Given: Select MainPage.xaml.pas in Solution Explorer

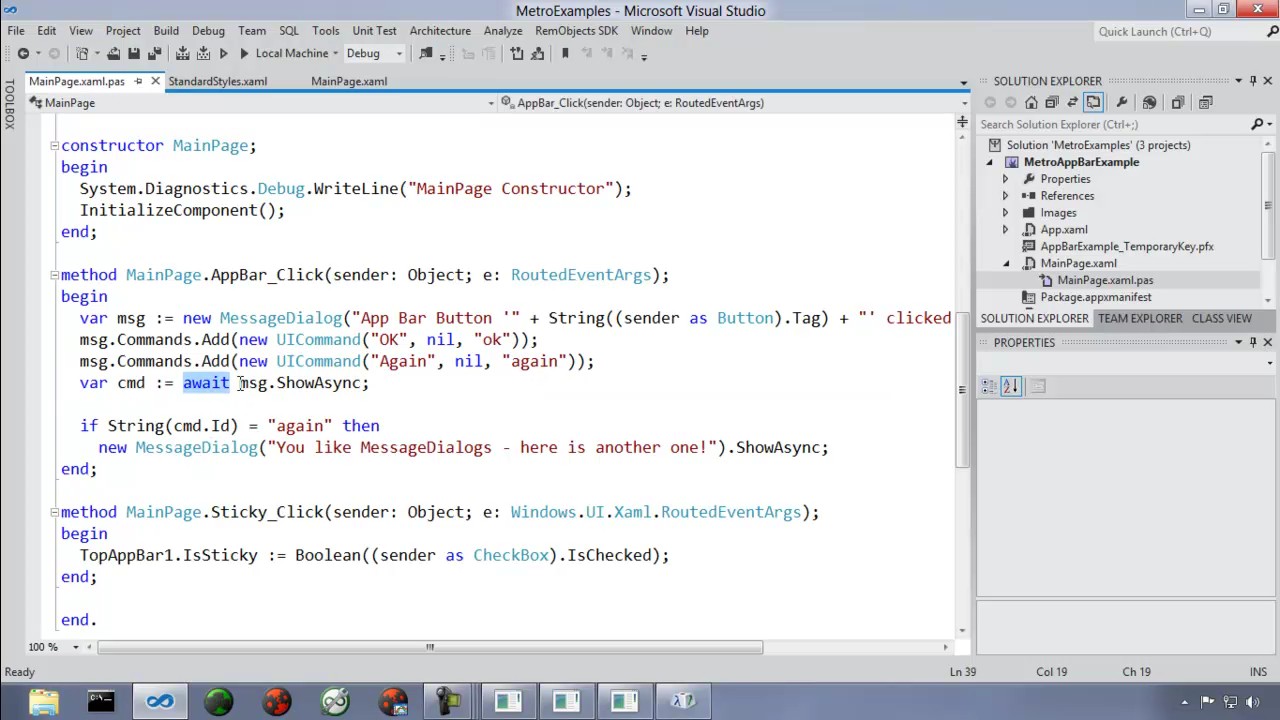Looking at the screenshot, I should tap(1105, 281).
